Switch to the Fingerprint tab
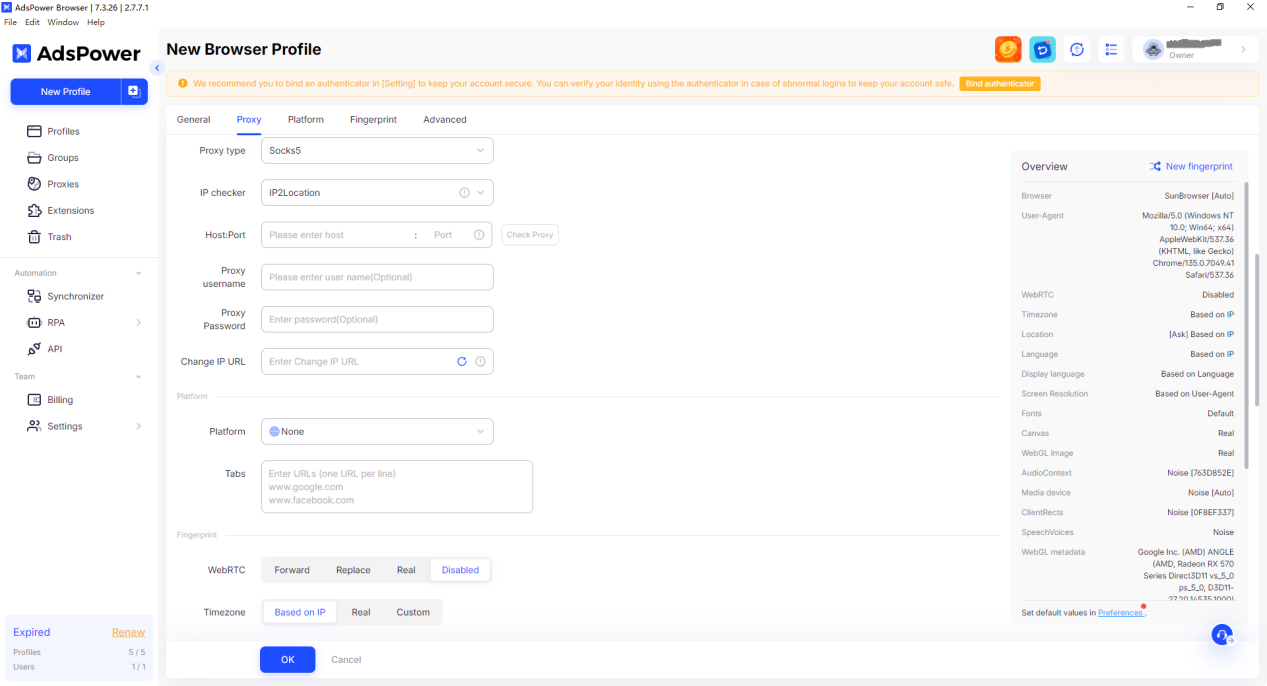Screen dimensions: 1267x686 [x=373, y=120]
